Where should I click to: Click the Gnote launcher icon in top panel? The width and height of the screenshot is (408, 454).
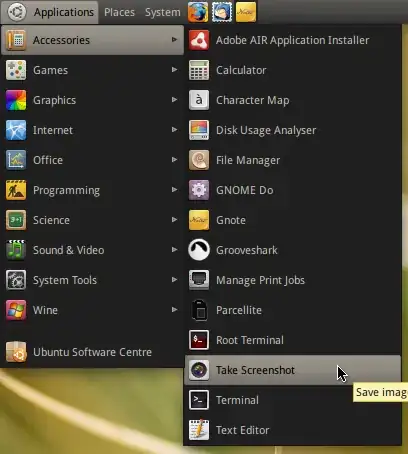coord(246,12)
